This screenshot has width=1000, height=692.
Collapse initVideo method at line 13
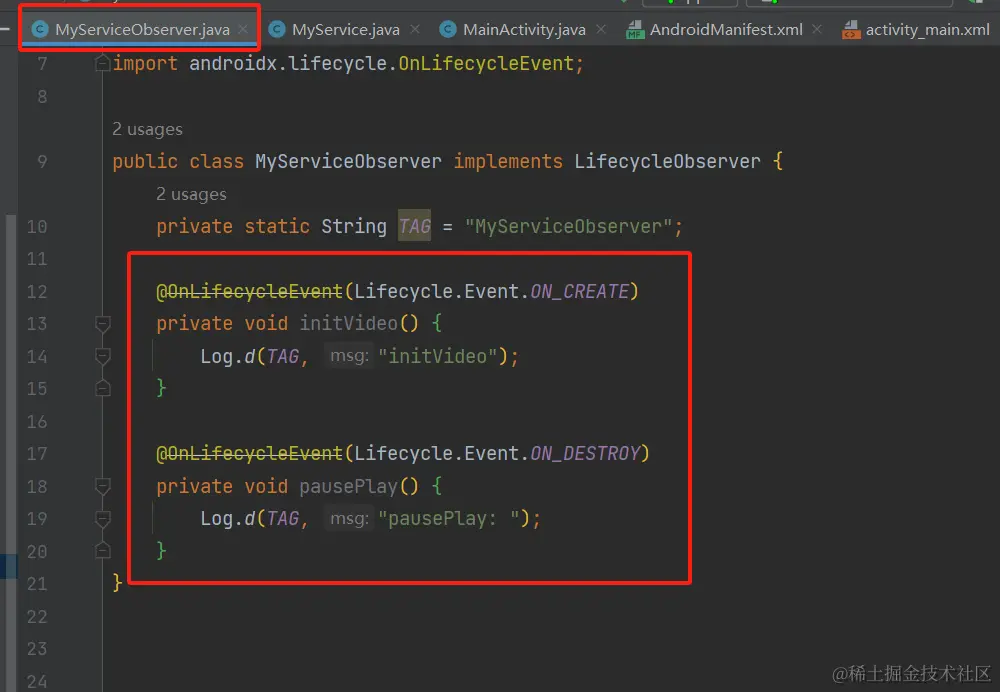[103, 324]
